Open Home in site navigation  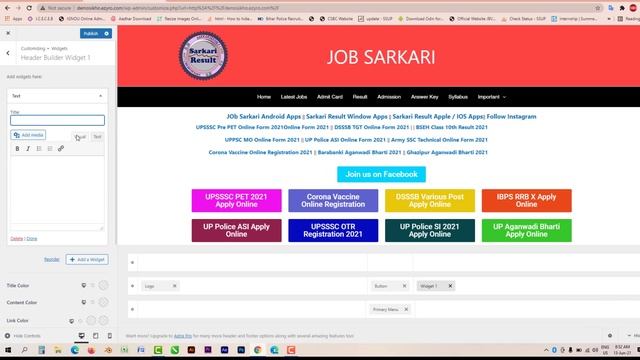[x=264, y=97]
